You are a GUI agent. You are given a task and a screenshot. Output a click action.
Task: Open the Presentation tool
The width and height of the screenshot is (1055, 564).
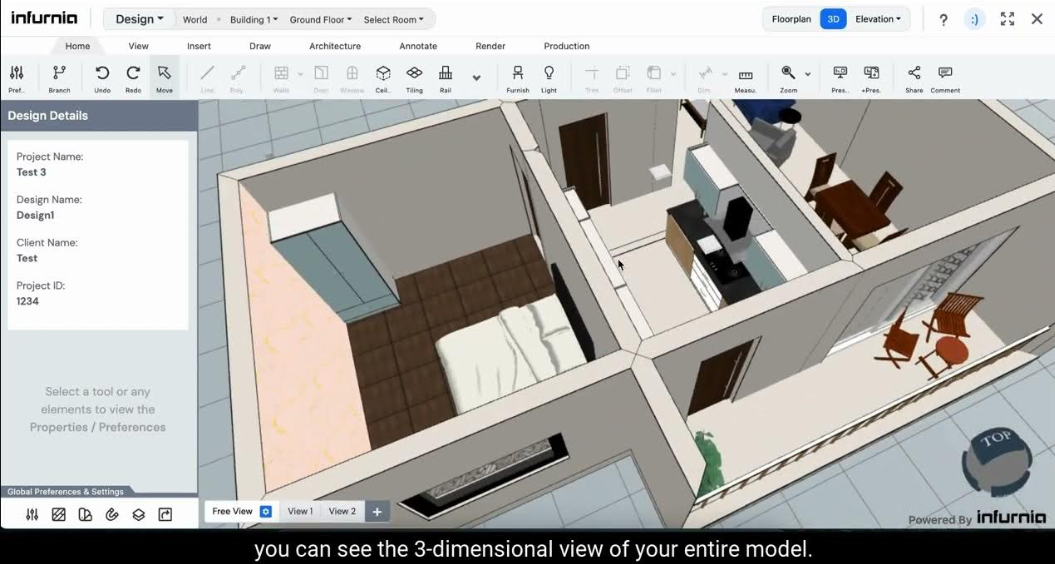tap(840, 78)
